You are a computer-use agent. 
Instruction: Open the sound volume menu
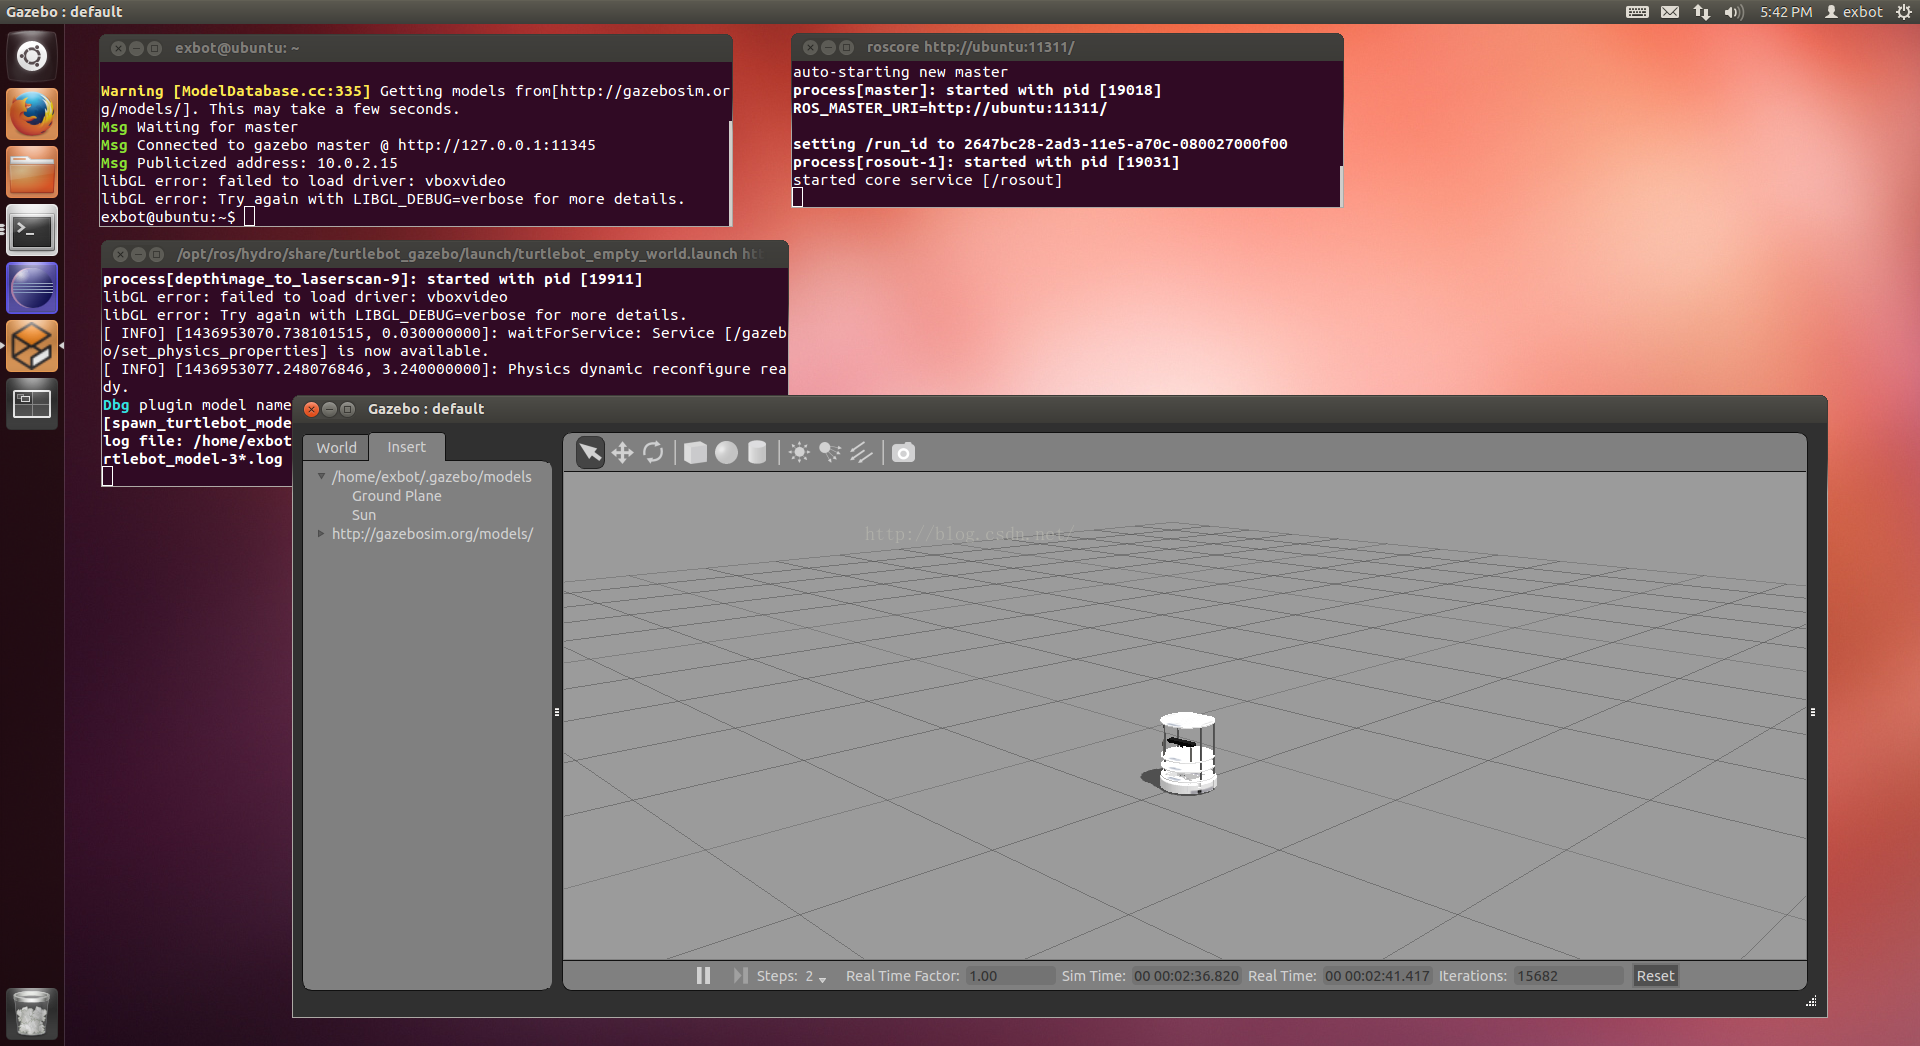click(1734, 12)
